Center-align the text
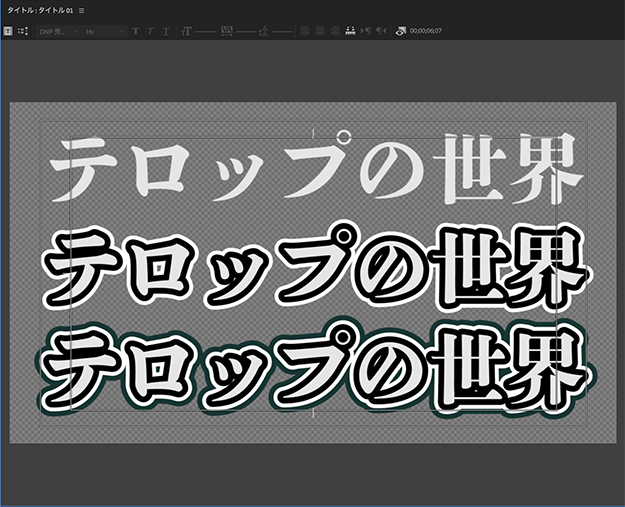The image size is (625, 507). [319, 31]
